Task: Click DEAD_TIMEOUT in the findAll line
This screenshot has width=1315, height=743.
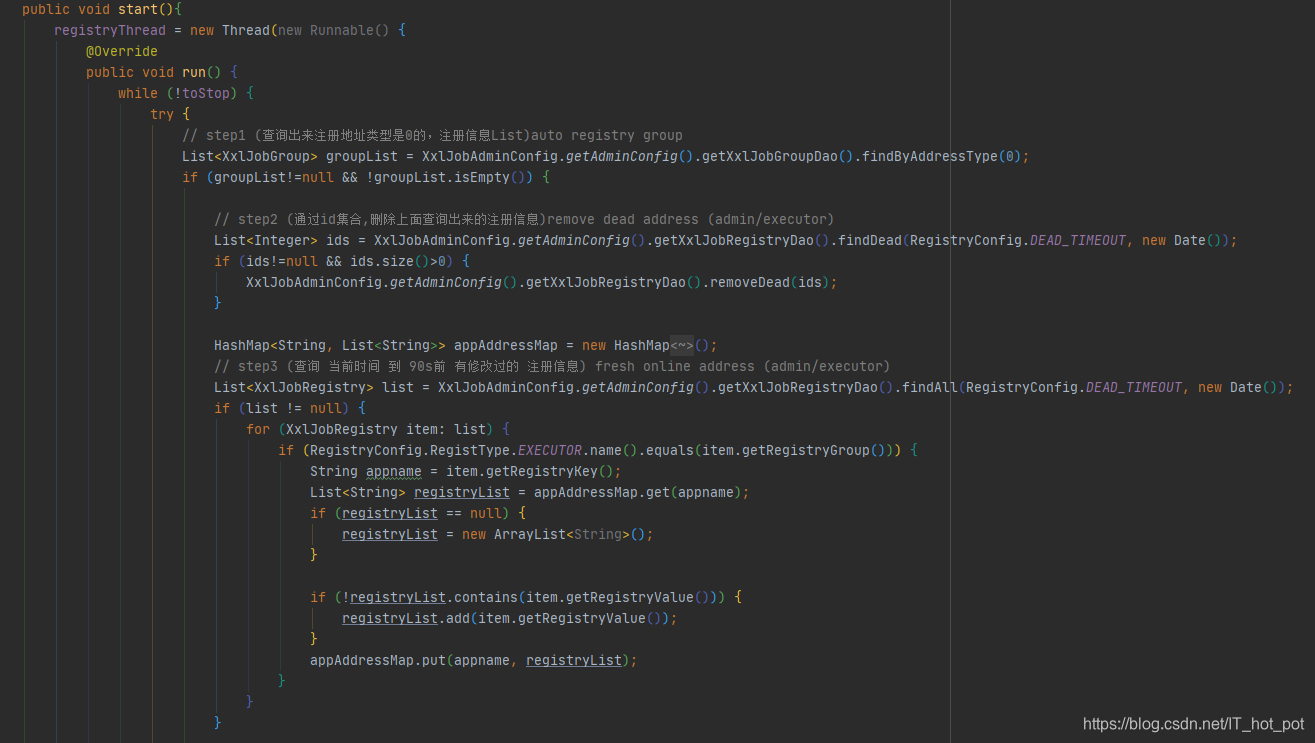Action: click(x=1134, y=387)
